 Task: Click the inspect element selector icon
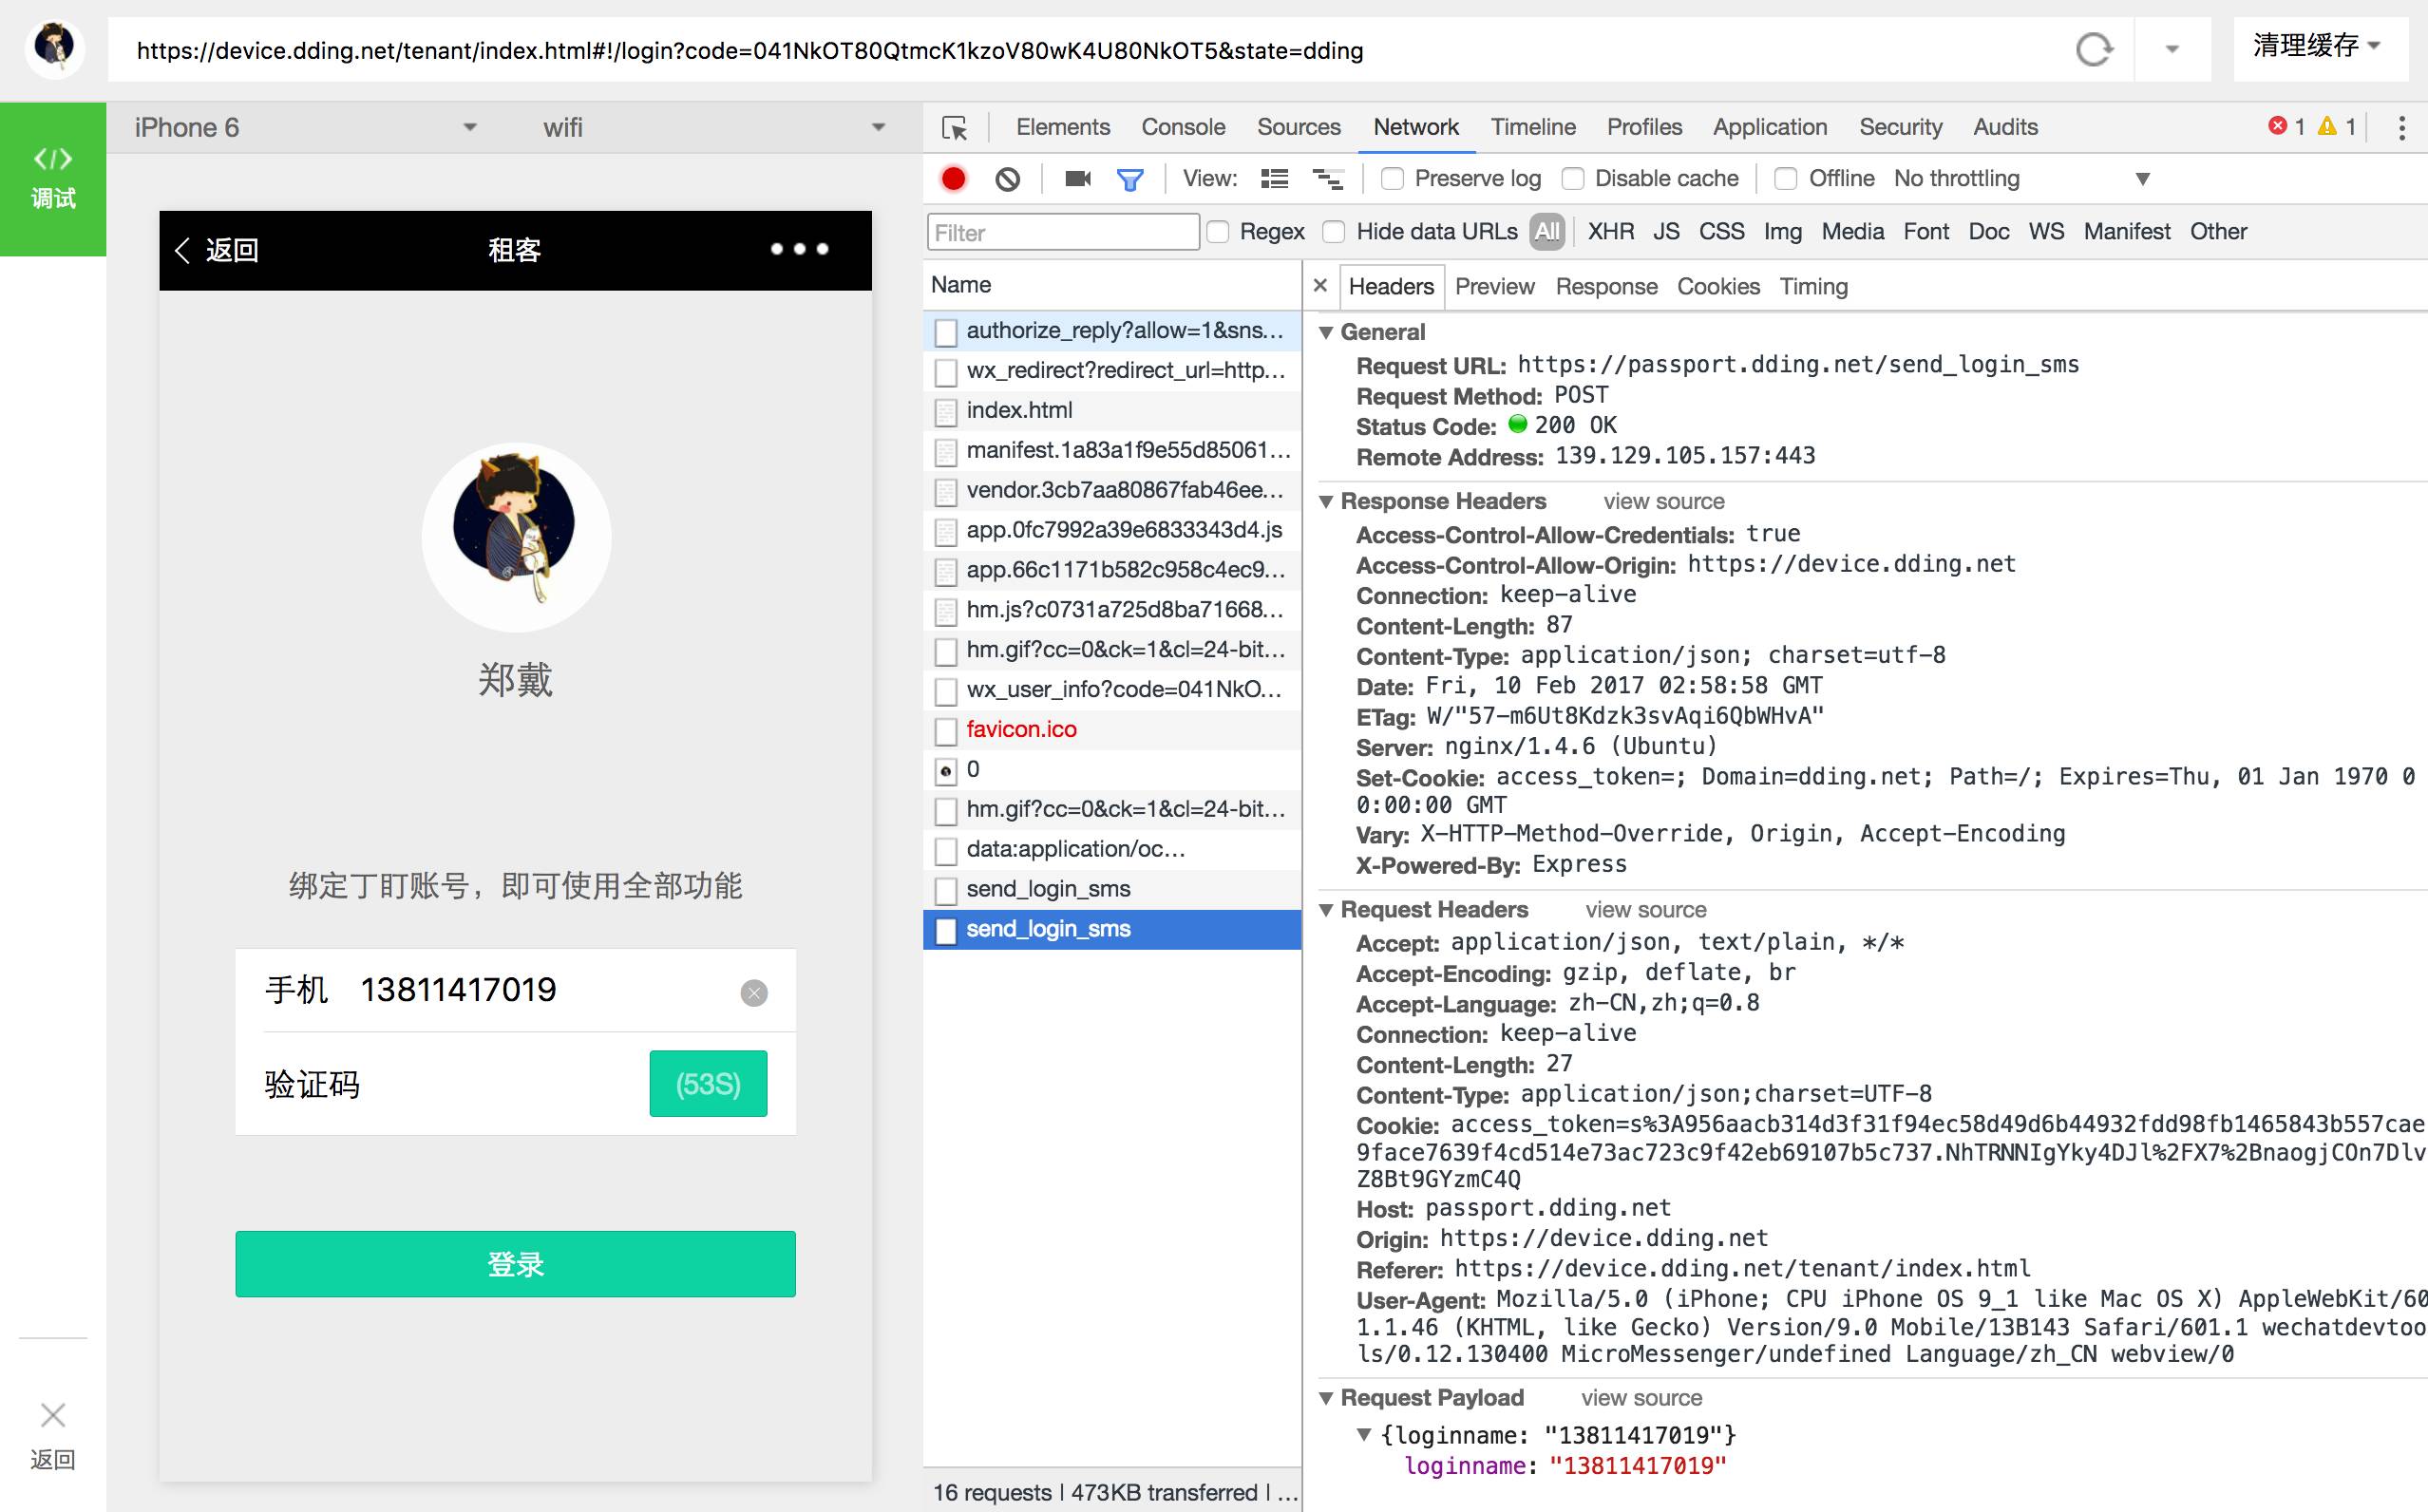point(954,128)
